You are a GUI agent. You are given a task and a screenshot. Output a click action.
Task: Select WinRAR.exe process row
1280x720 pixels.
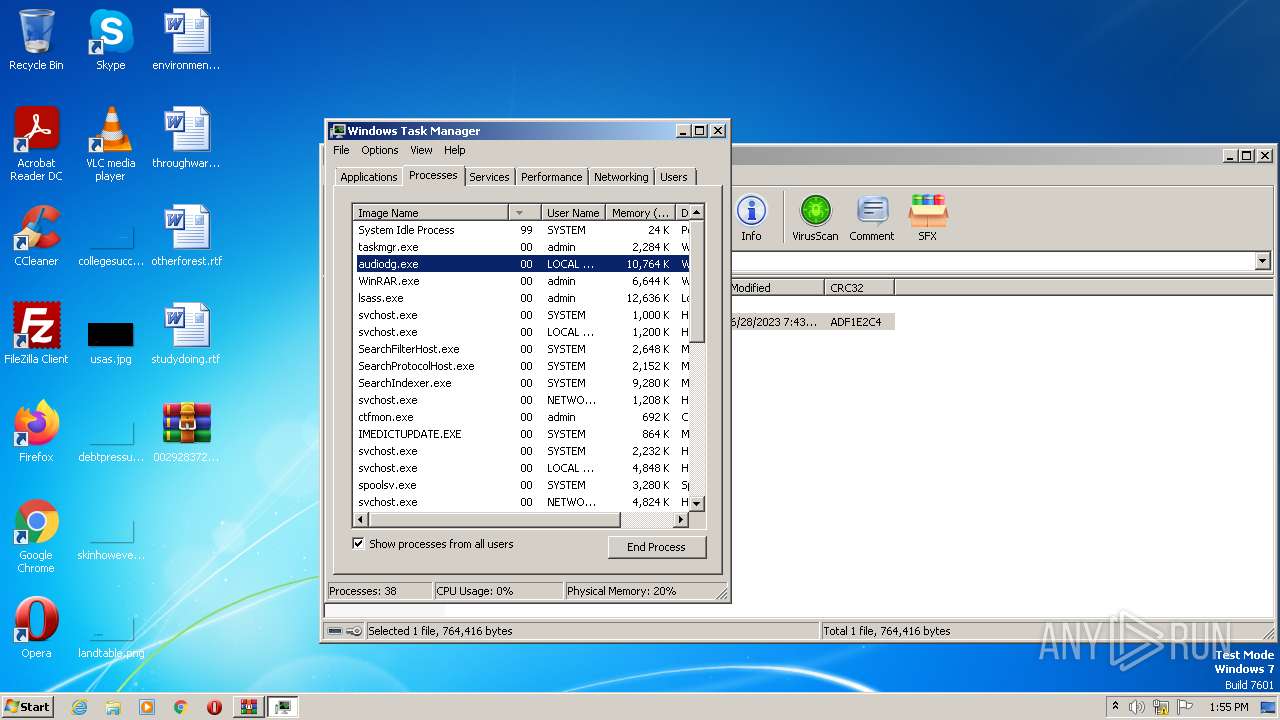[x=521, y=281]
